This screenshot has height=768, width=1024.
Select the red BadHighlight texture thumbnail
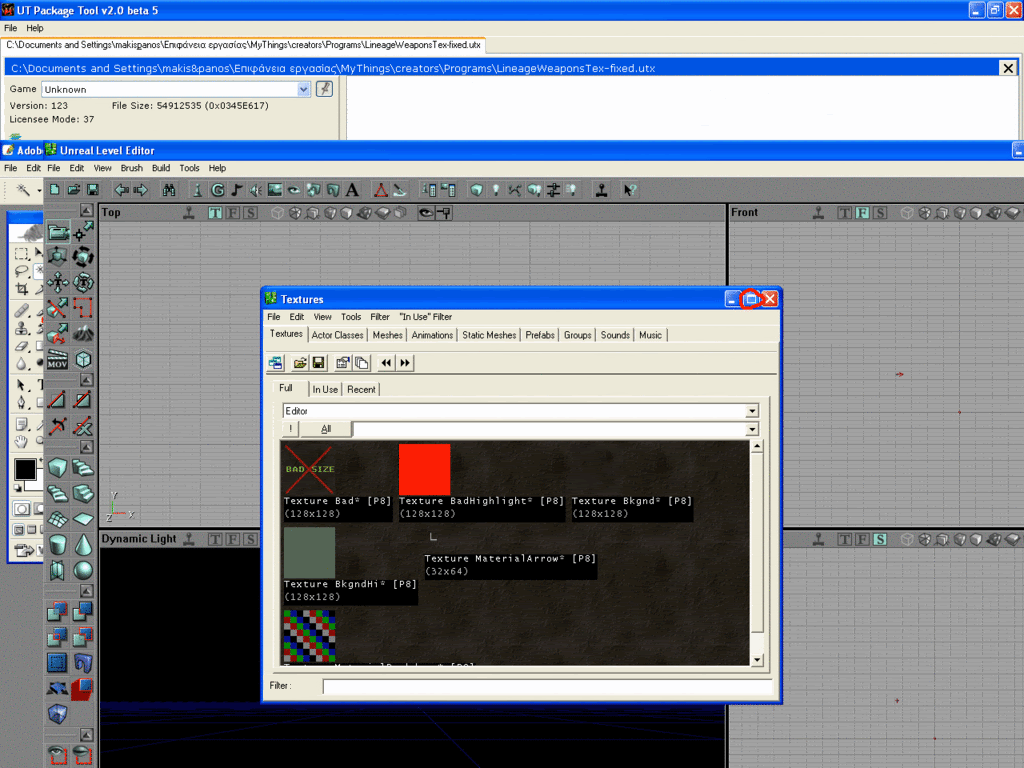tap(424, 470)
